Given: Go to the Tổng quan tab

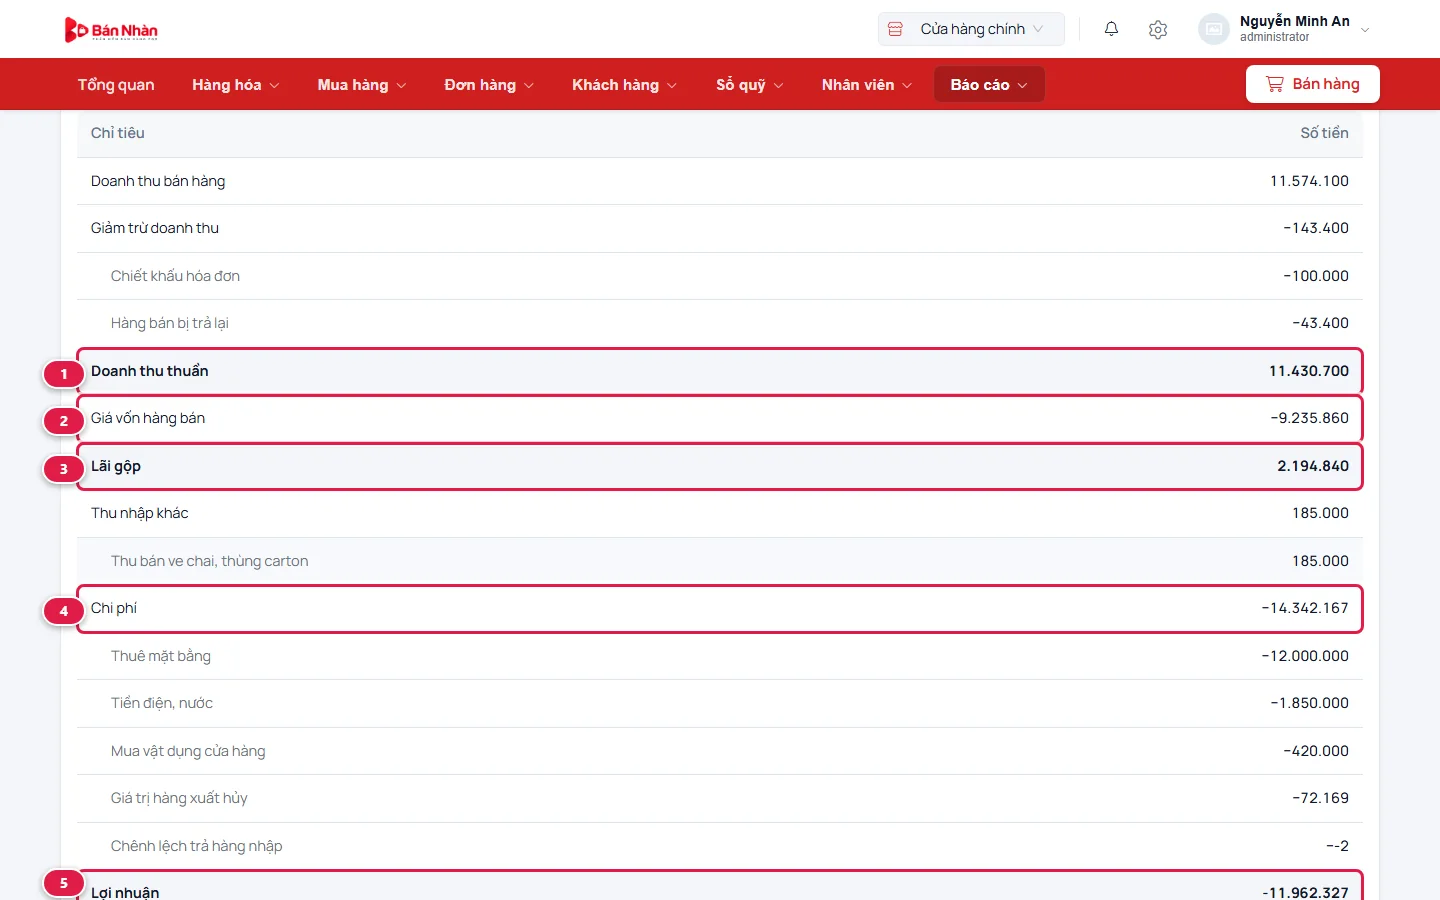Looking at the screenshot, I should click(116, 85).
